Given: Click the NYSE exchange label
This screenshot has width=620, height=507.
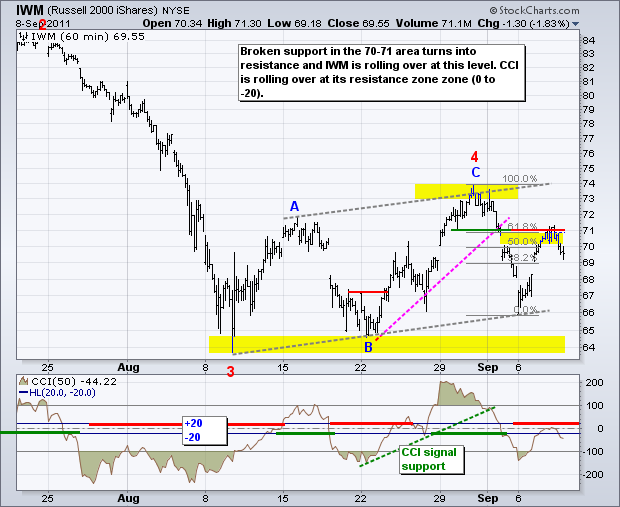Looking at the screenshot, I should 176,11.
